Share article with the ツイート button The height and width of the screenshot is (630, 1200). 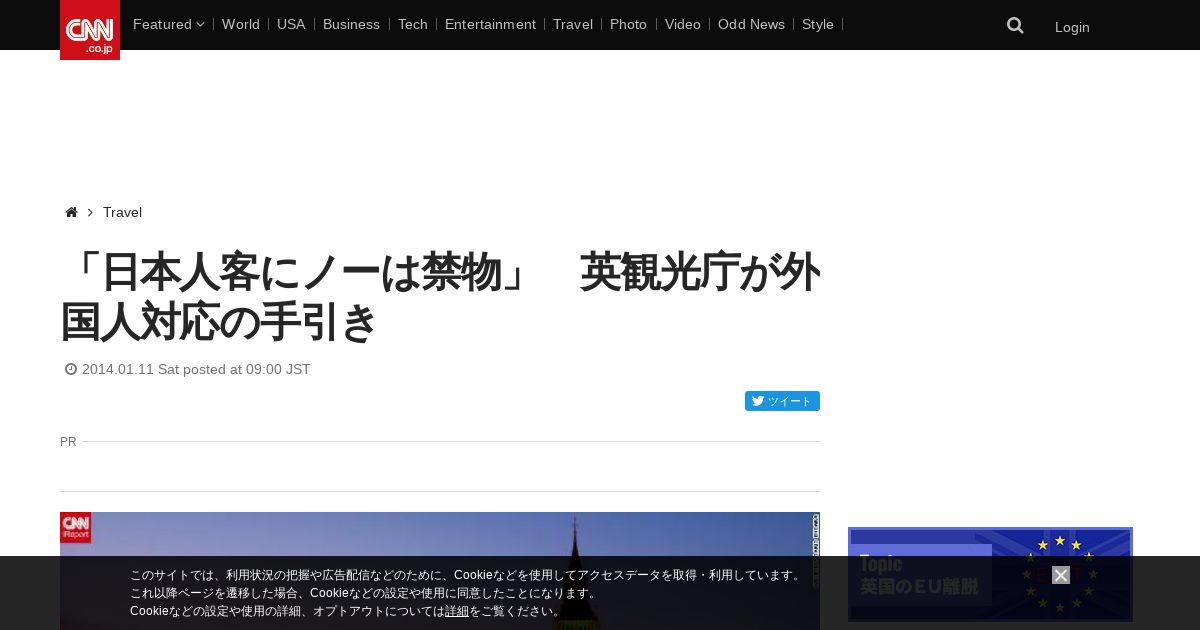click(x=782, y=401)
